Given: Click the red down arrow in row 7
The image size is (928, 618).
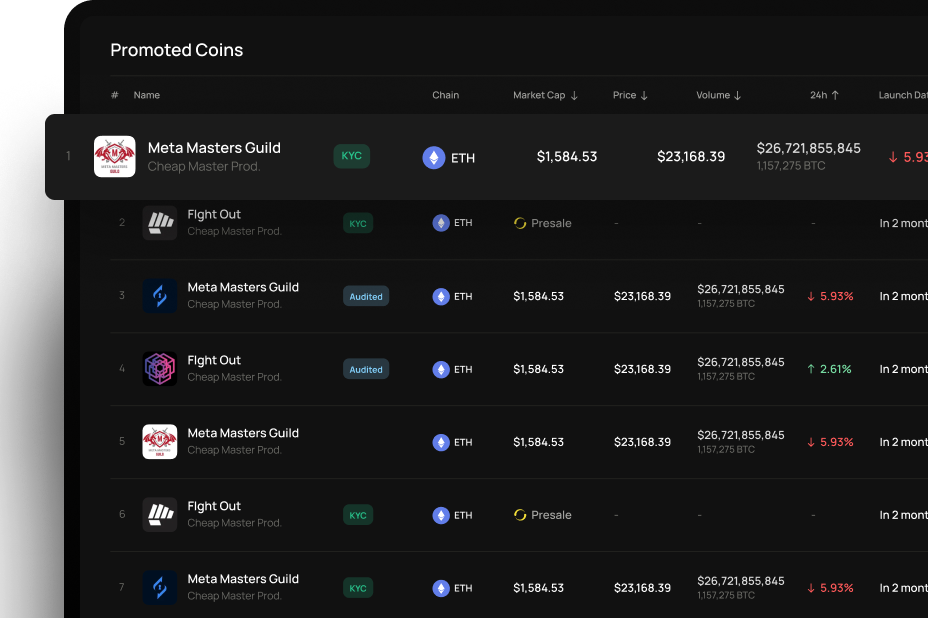Looking at the screenshot, I should [811, 588].
